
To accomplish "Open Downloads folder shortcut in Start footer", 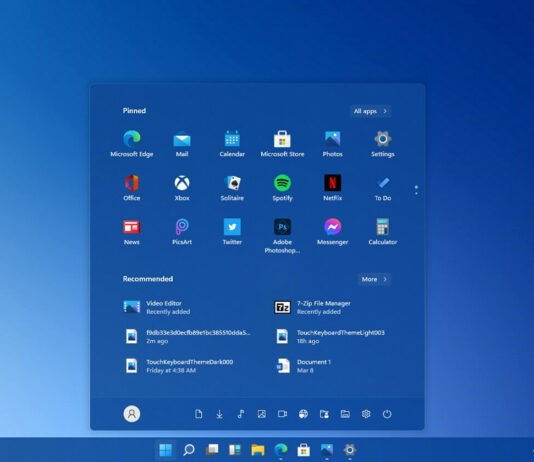I will [x=220, y=414].
